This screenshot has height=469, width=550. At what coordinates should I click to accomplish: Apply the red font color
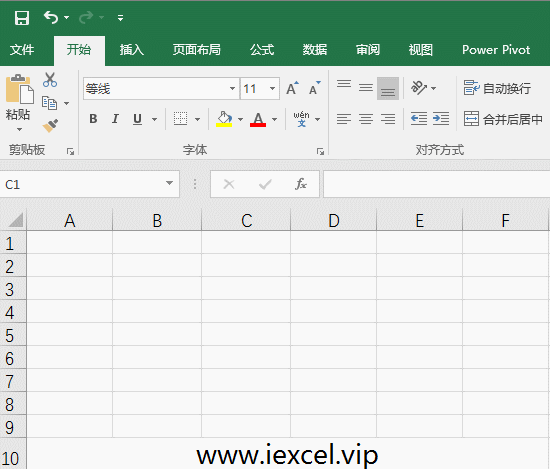(x=258, y=119)
